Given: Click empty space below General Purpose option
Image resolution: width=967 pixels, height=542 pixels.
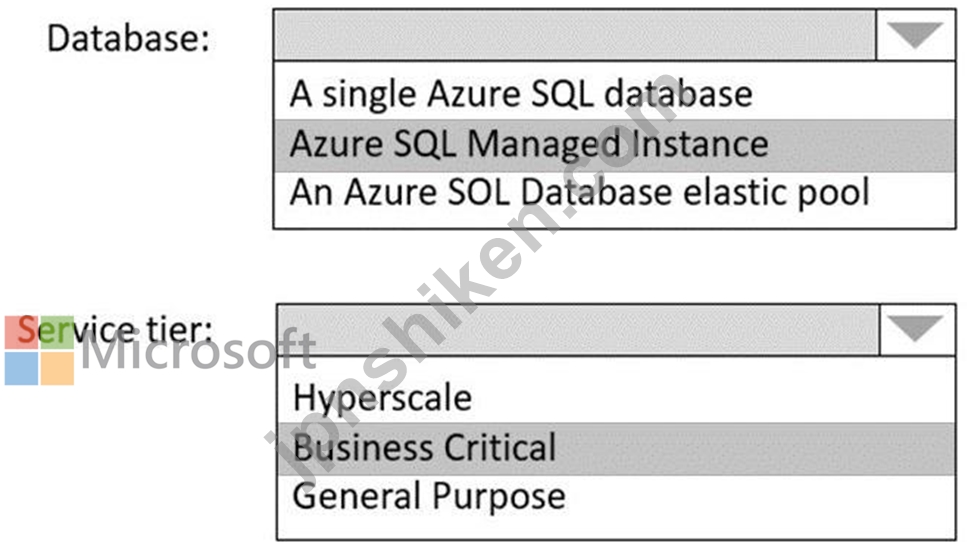Looking at the screenshot, I should 616,528.
